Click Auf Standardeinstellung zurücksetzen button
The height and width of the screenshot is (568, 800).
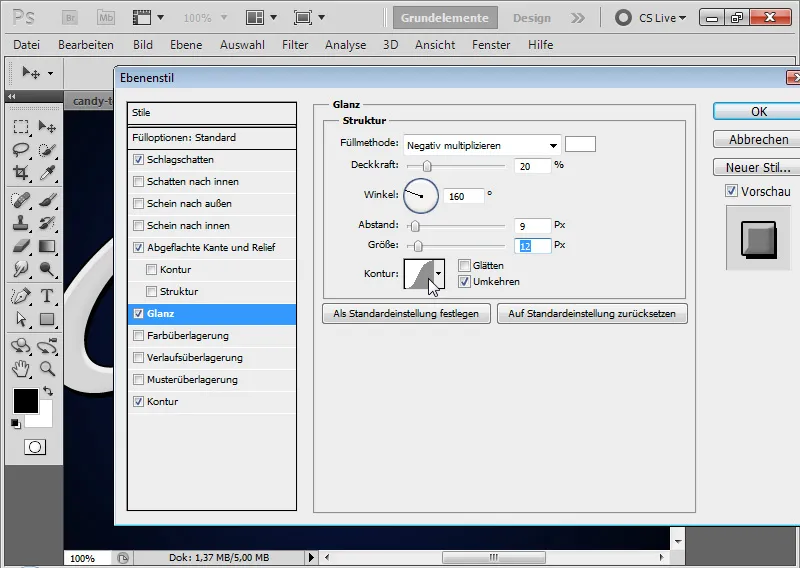[592, 313]
